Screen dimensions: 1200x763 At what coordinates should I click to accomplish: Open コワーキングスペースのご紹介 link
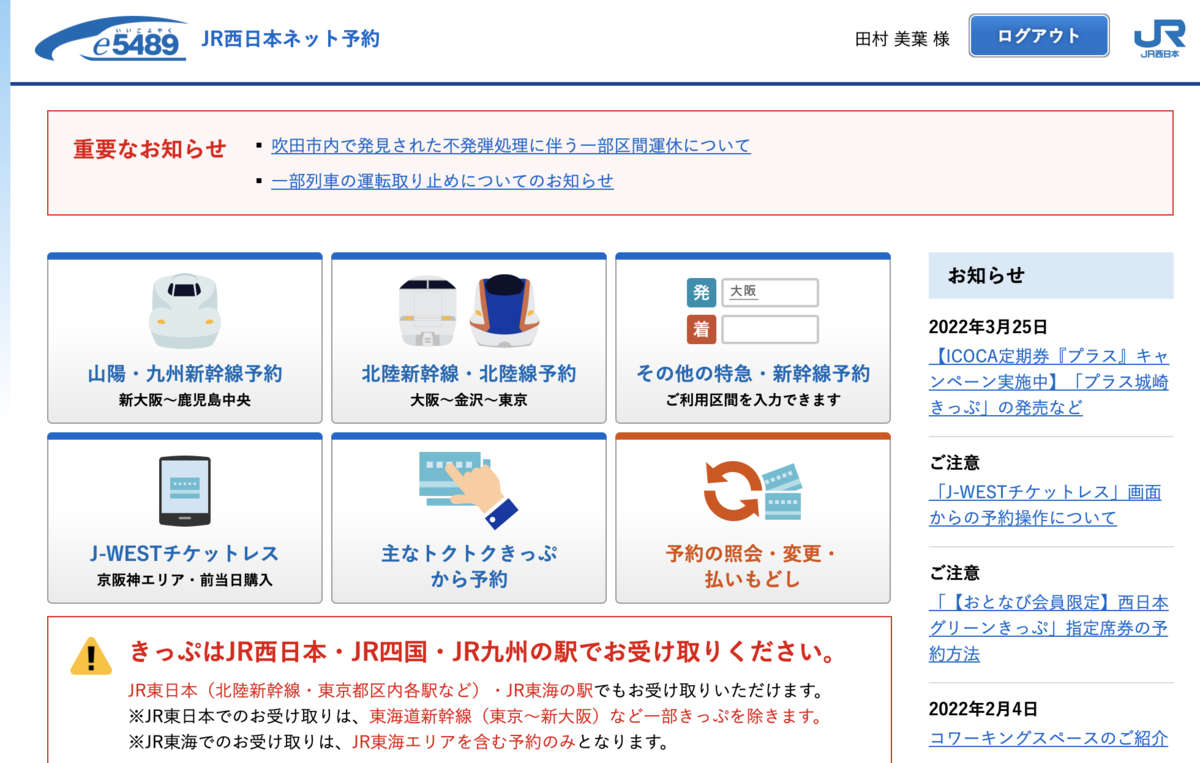point(1048,739)
